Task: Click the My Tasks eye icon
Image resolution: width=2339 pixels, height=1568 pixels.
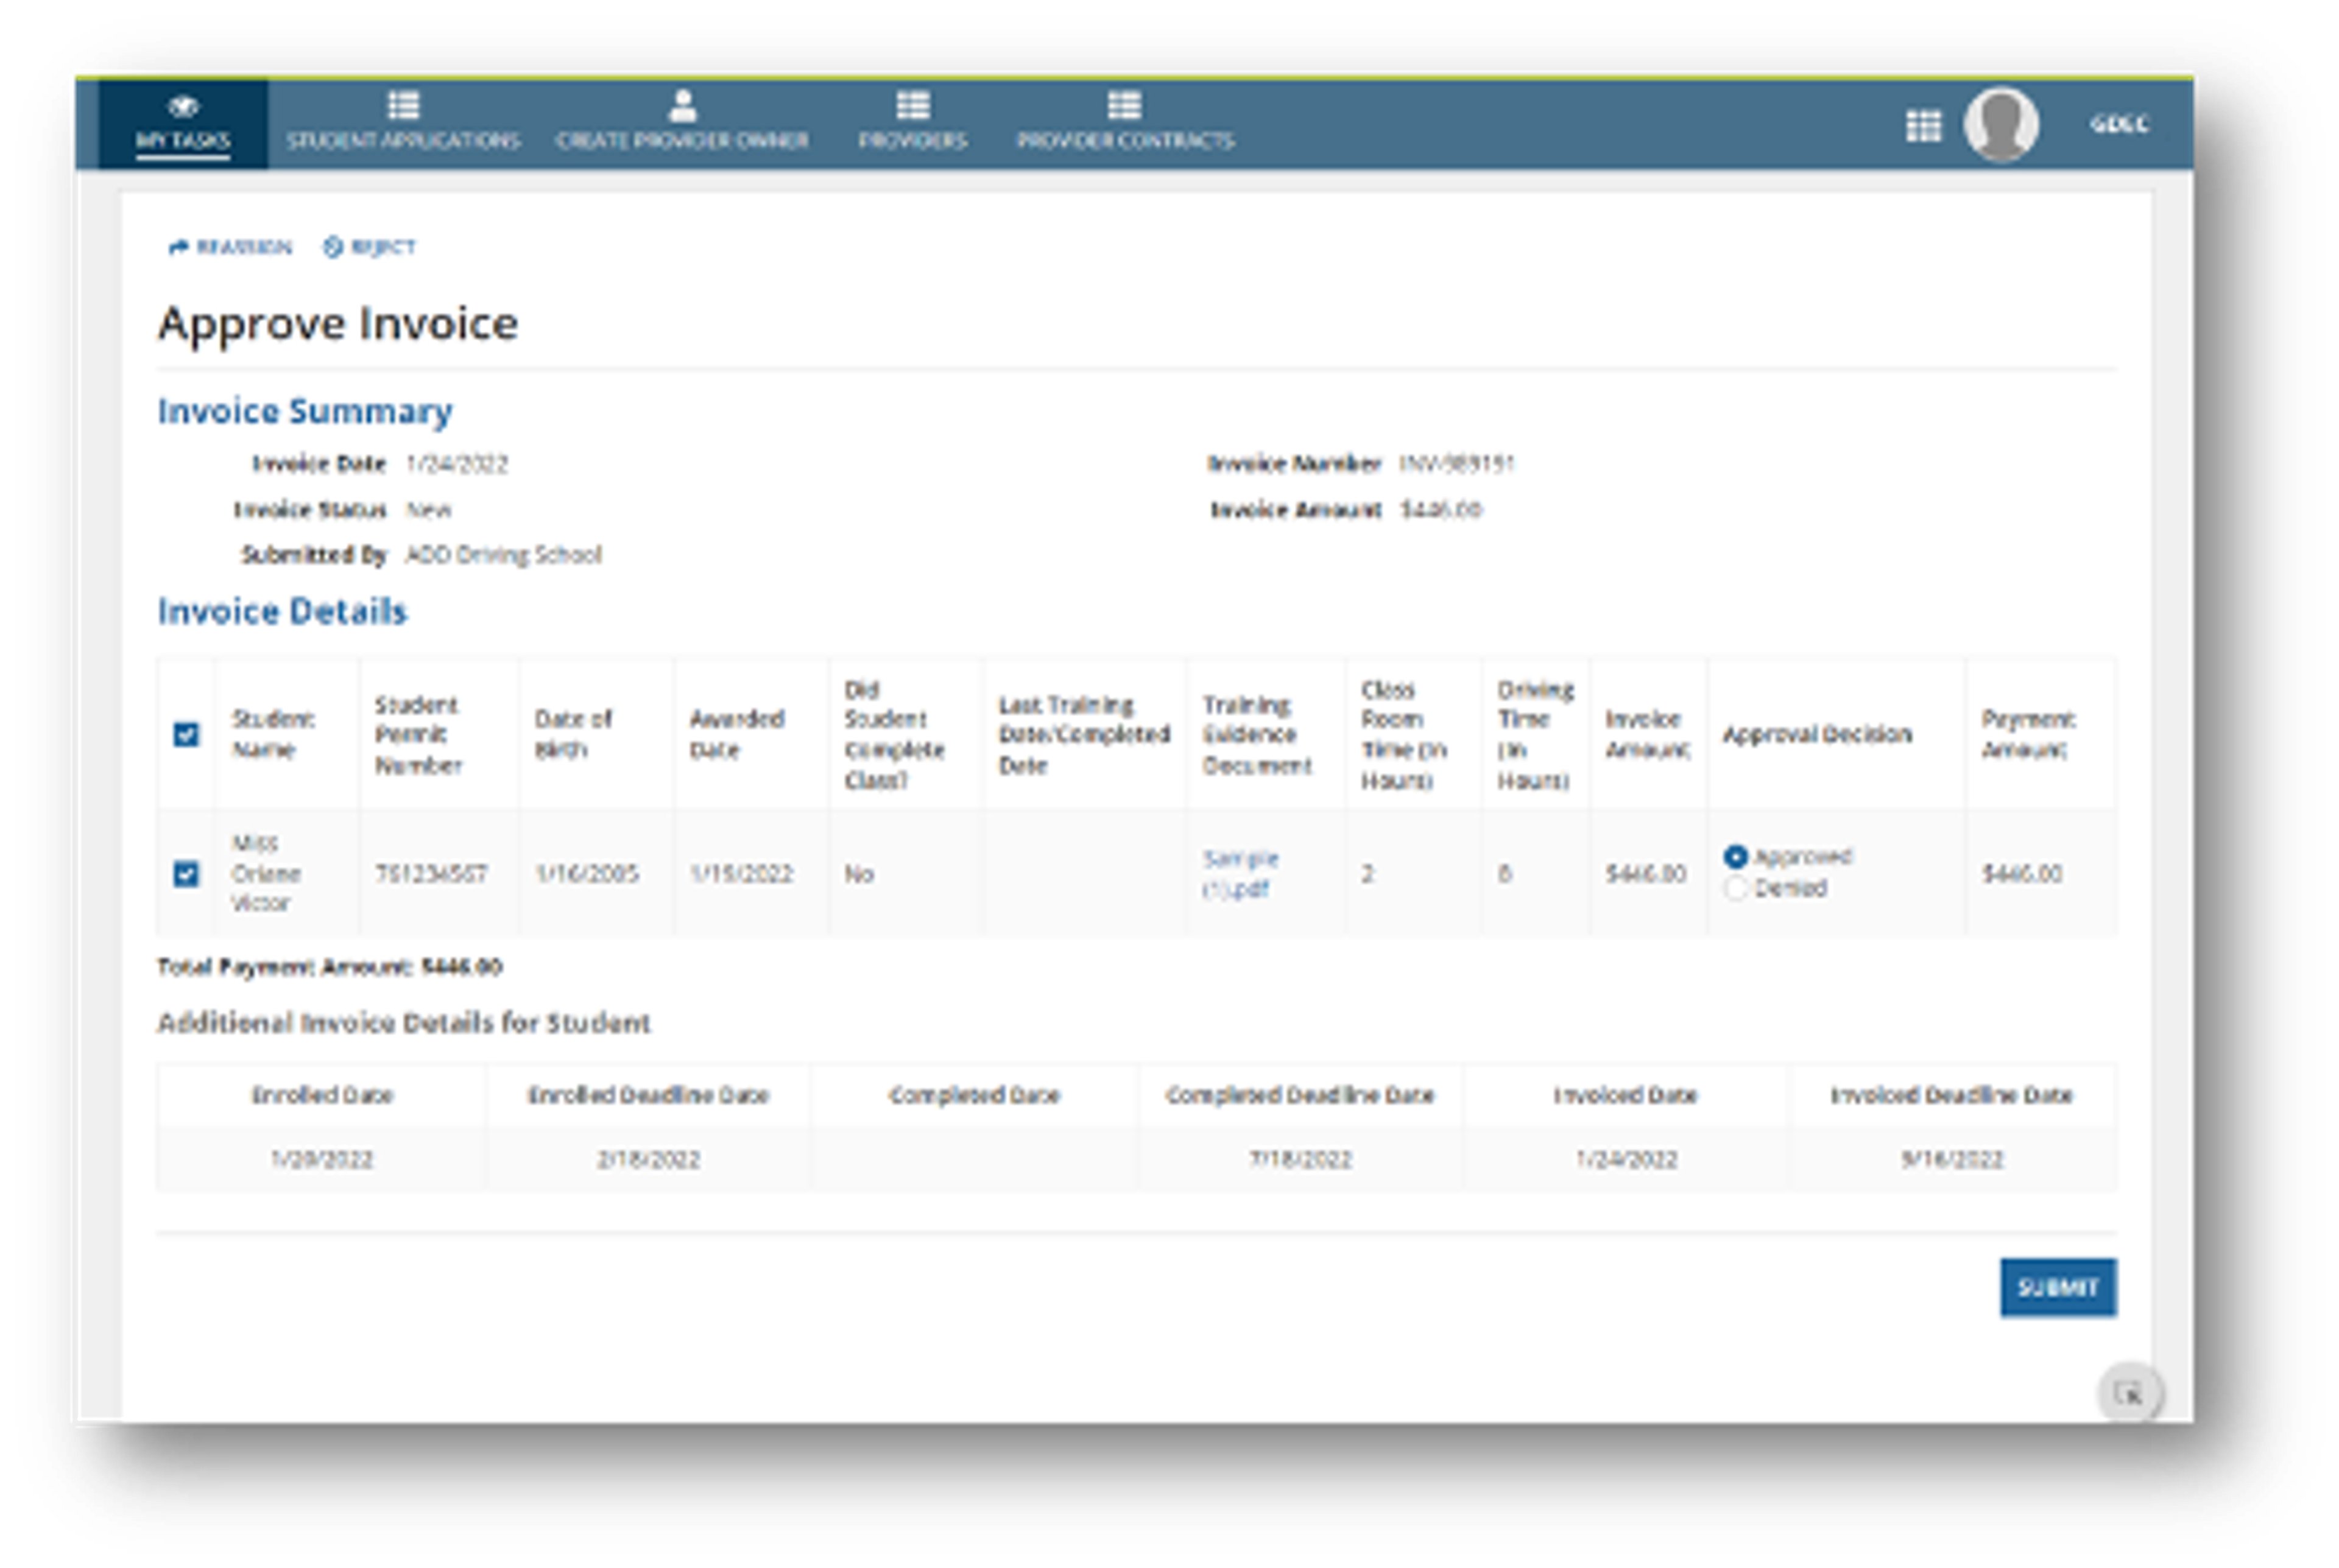Action: coord(183,105)
